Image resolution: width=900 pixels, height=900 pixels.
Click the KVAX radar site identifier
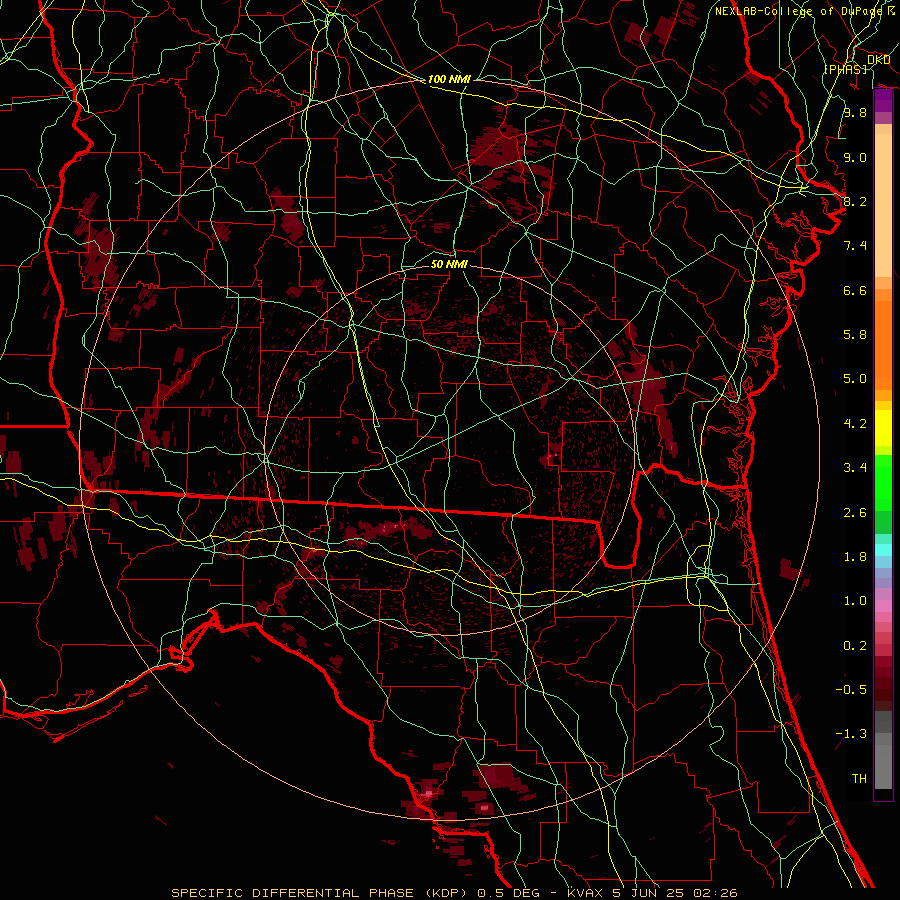[585, 893]
